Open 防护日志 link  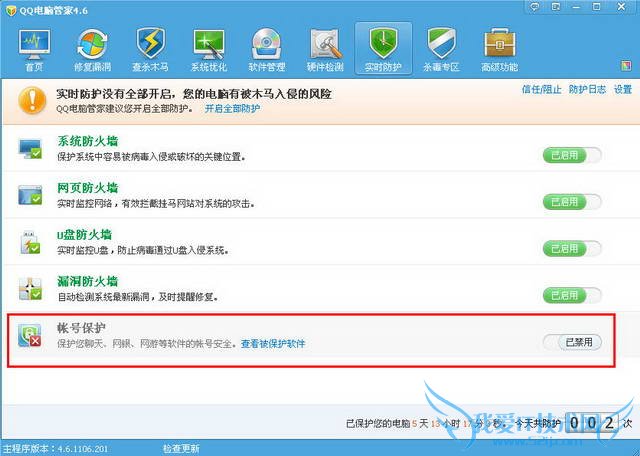point(587,89)
